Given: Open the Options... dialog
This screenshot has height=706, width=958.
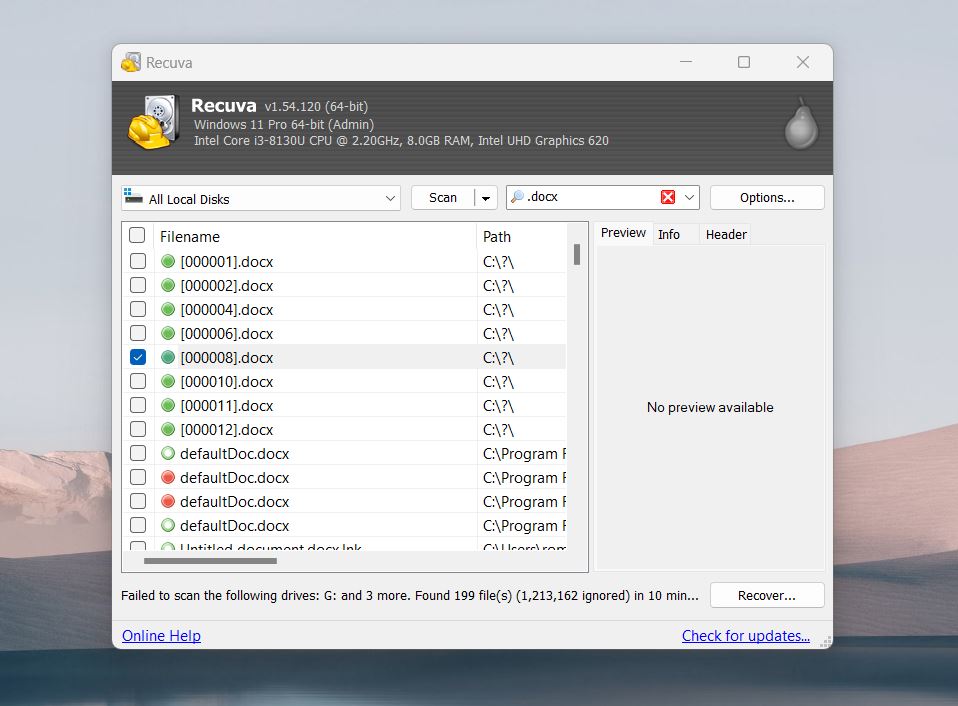Looking at the screenshot, I should pyautogui.click(x=767, y=198).
